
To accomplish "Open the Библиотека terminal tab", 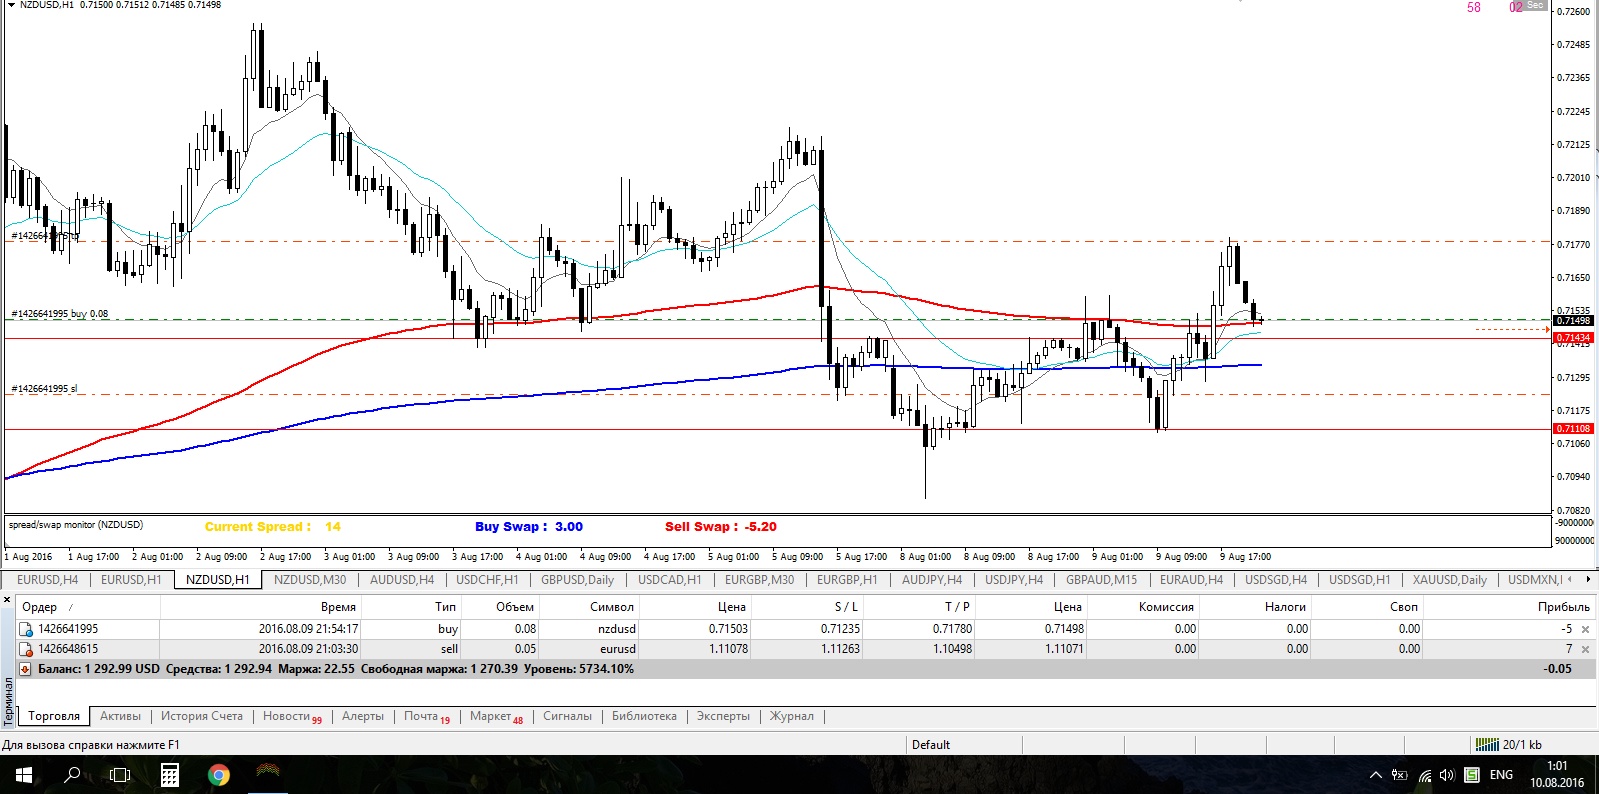I will tap(644, 716).
